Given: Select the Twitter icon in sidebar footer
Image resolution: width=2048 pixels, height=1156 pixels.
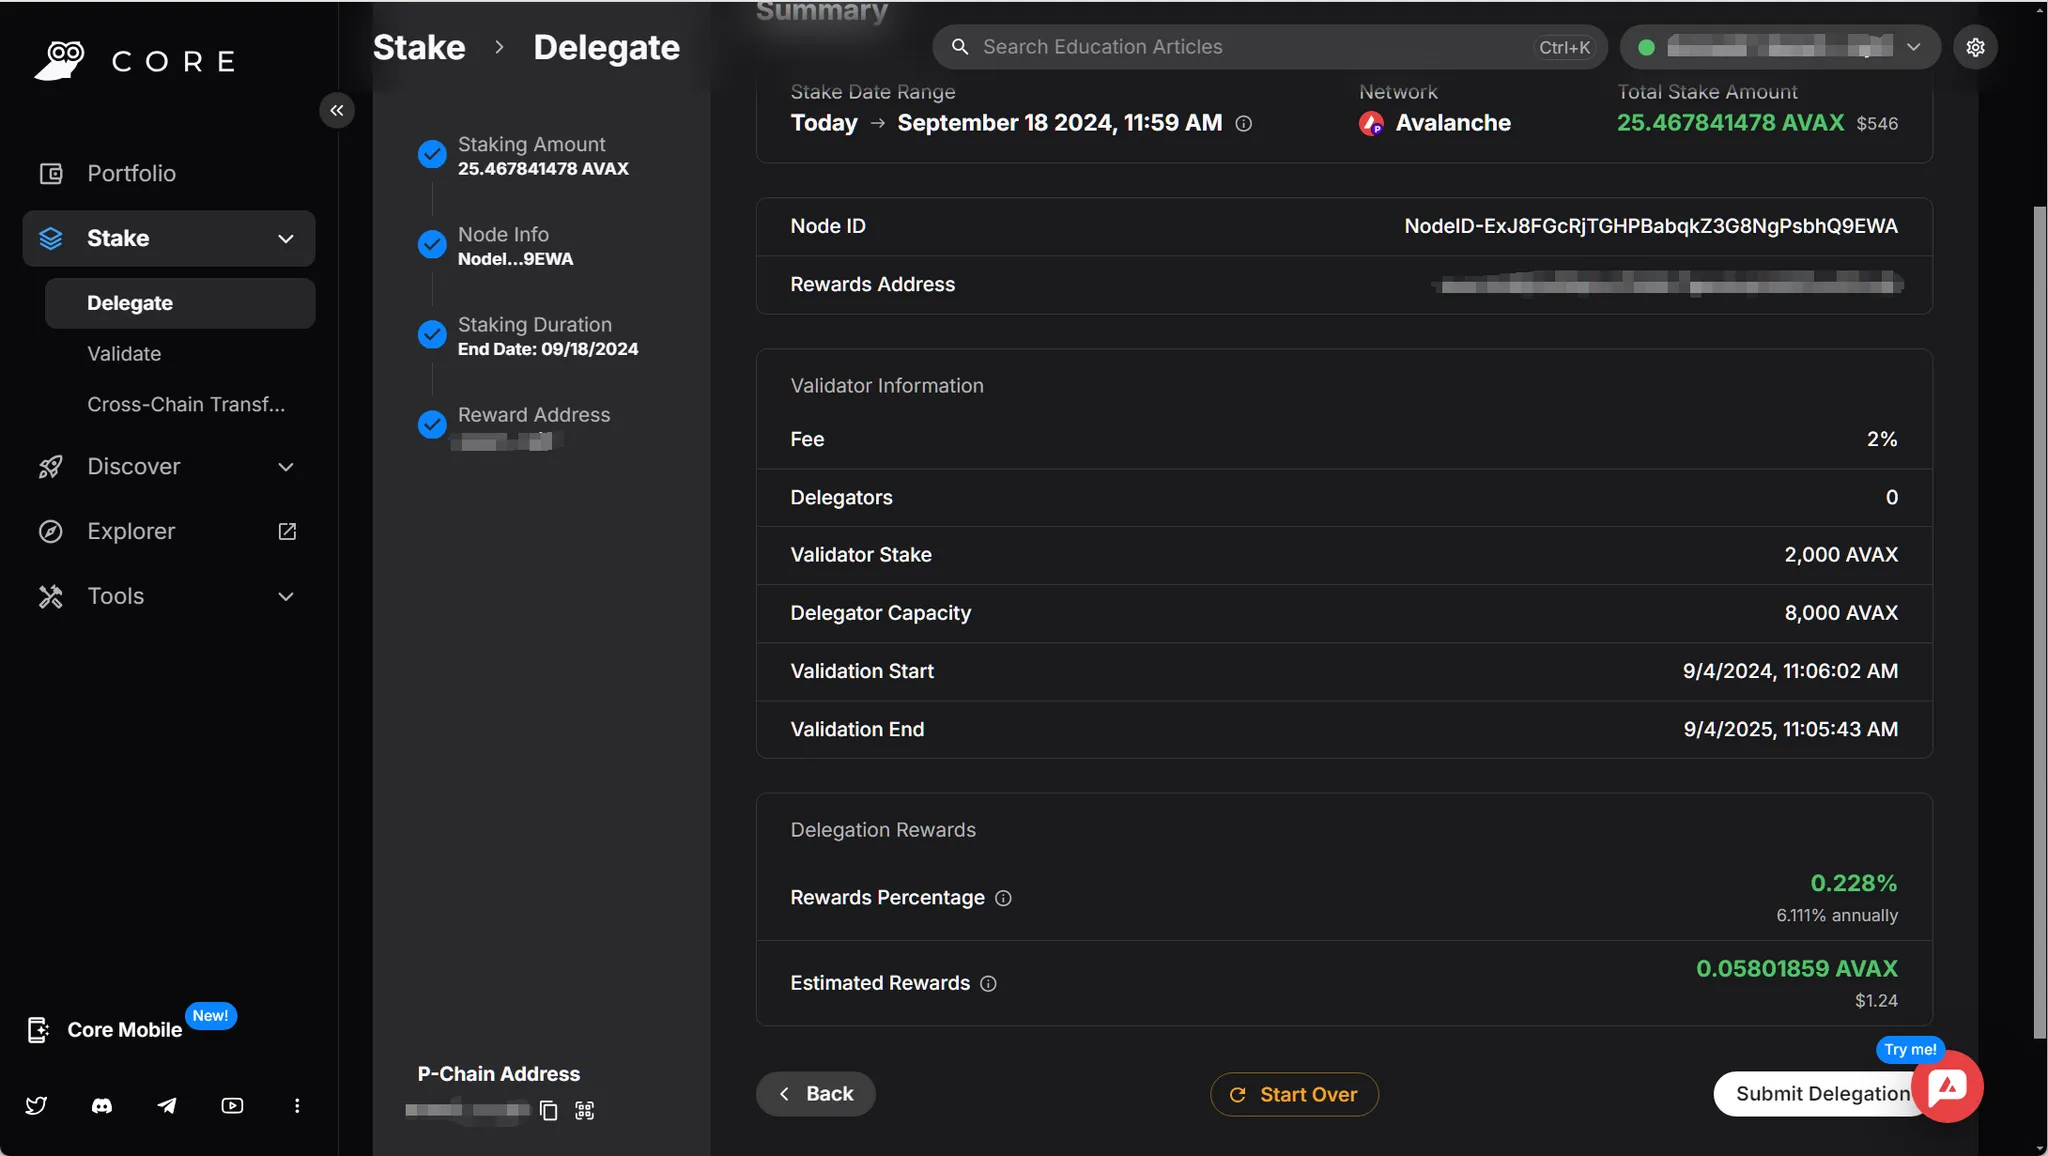Looking at the screenshot, I should pyautogui.click(x=37, y=1105).
